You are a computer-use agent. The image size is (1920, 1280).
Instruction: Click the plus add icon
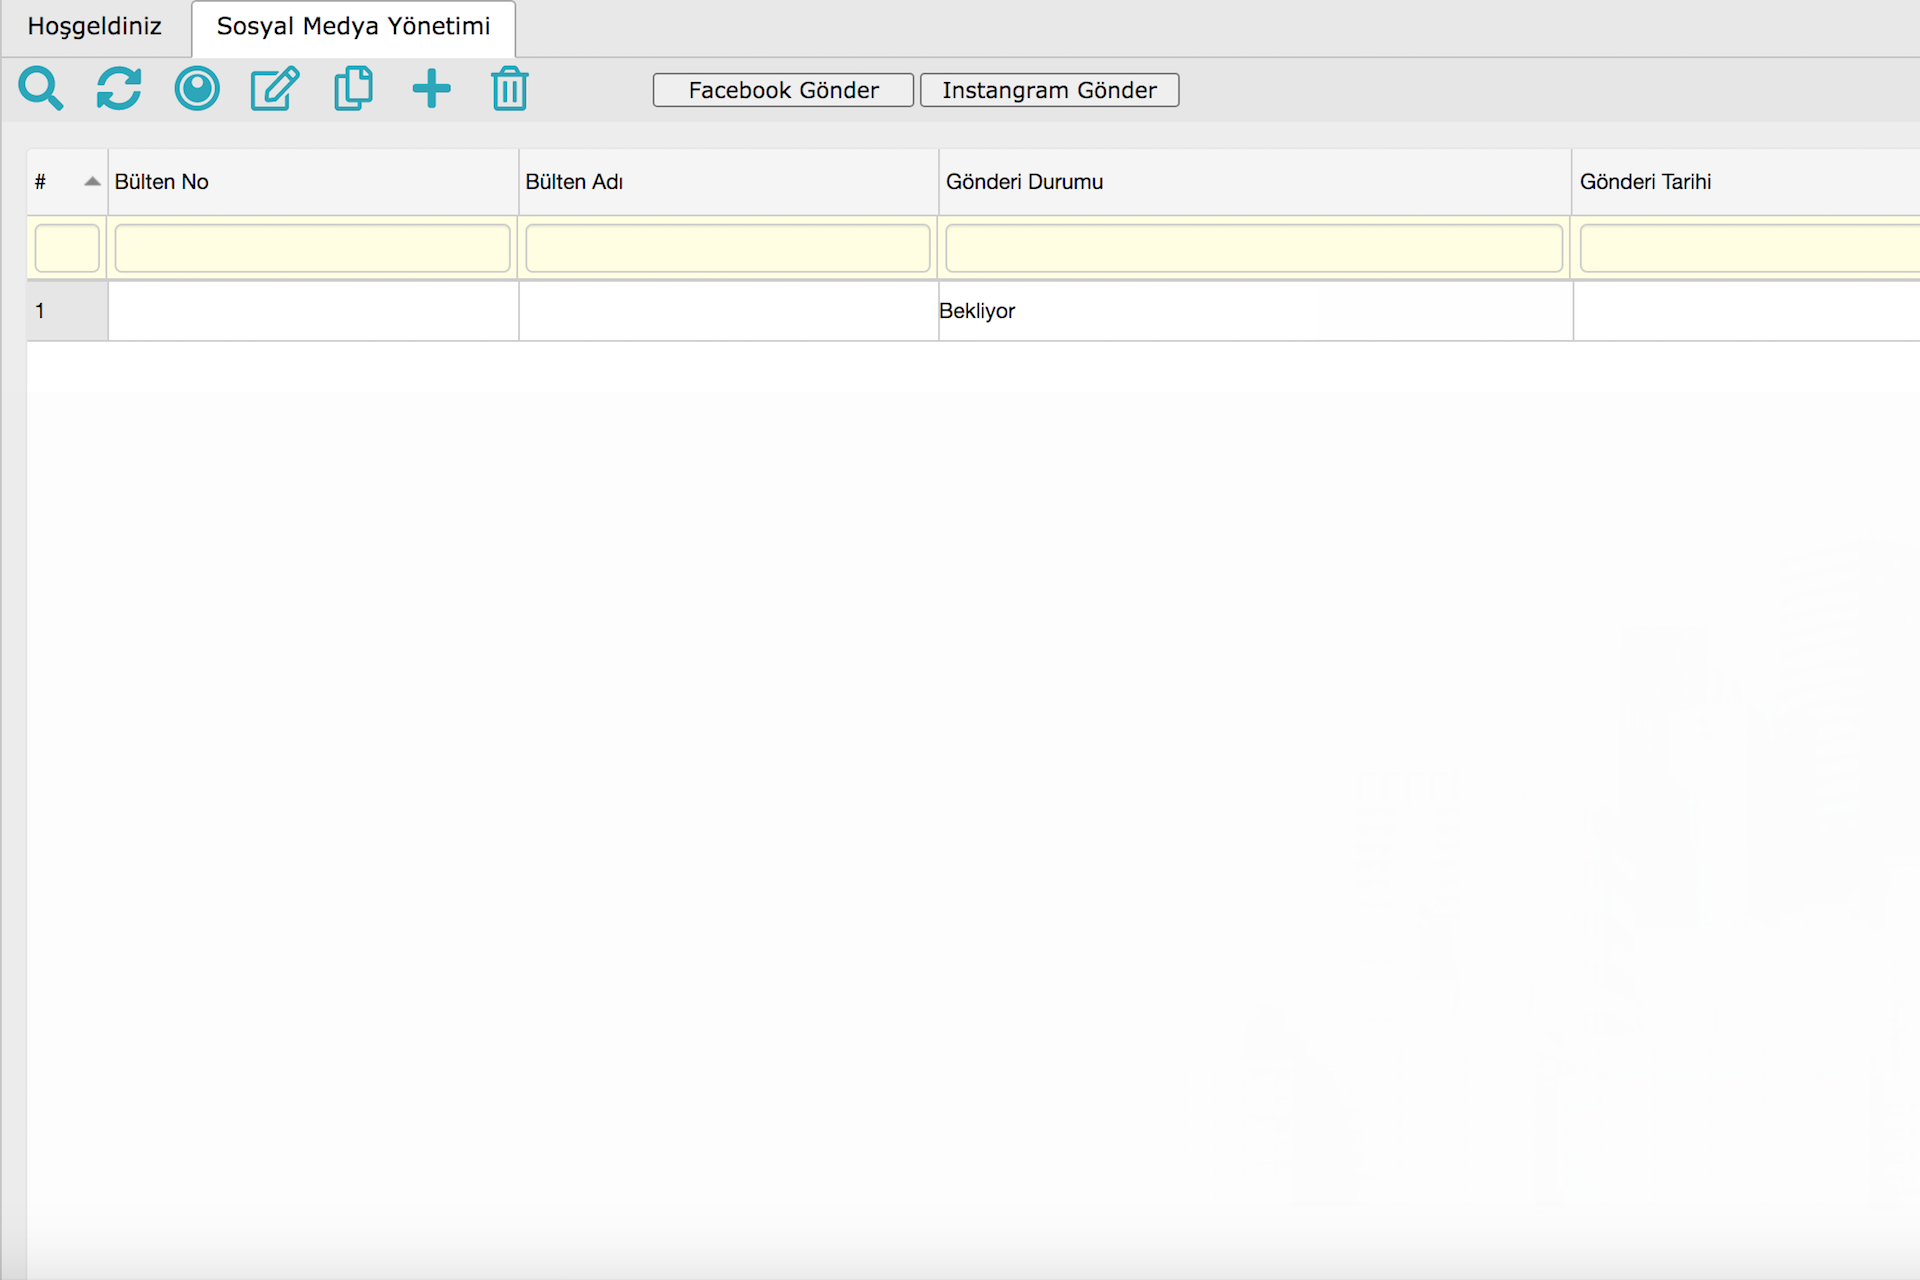(x=431, y=89)
